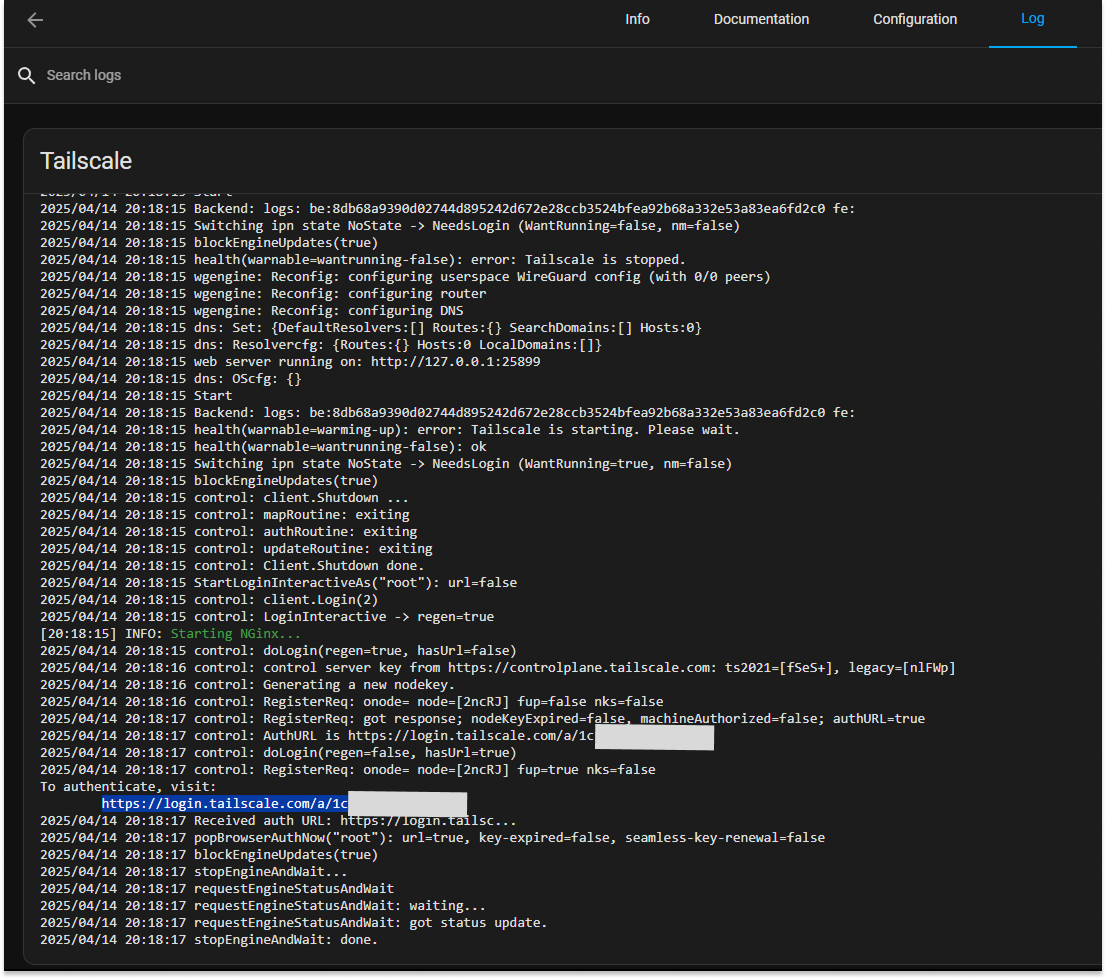Open the Documentation tab
The width and height of the screenshot is (1106, 979).
pos(761,19)
